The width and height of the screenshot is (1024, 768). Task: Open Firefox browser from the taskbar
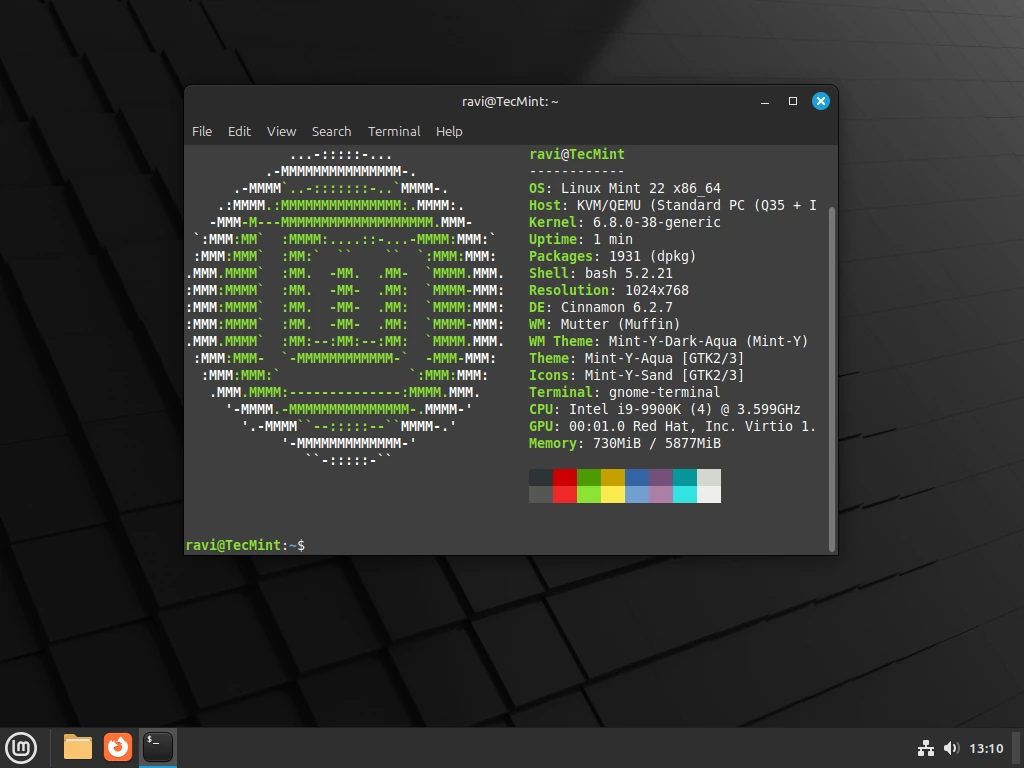coord(118,747)
